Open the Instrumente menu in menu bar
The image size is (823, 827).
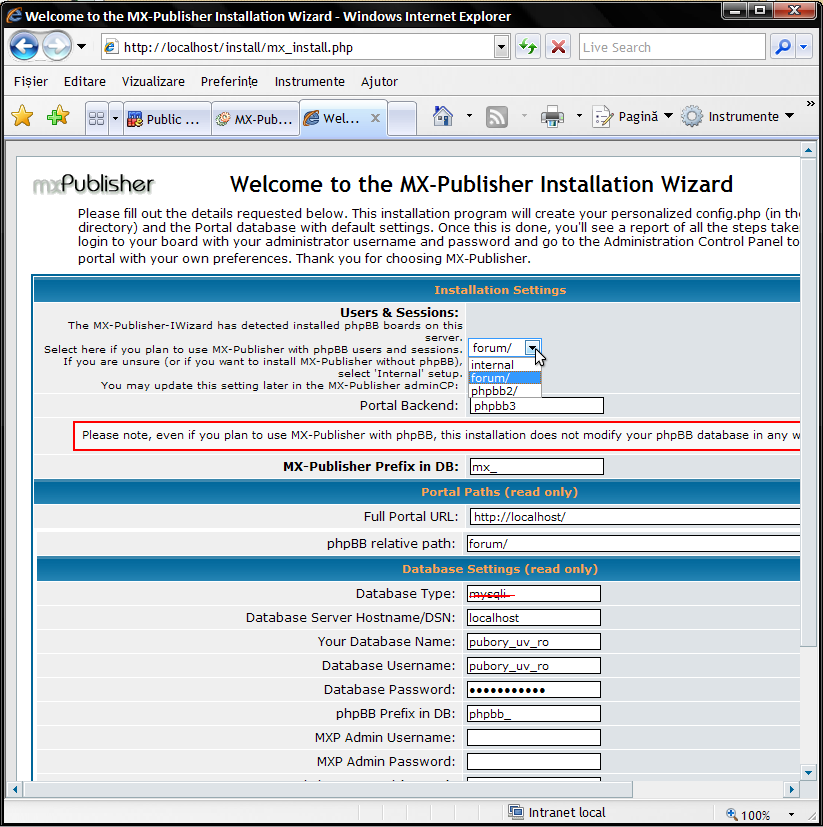click(x=309, y=81)
